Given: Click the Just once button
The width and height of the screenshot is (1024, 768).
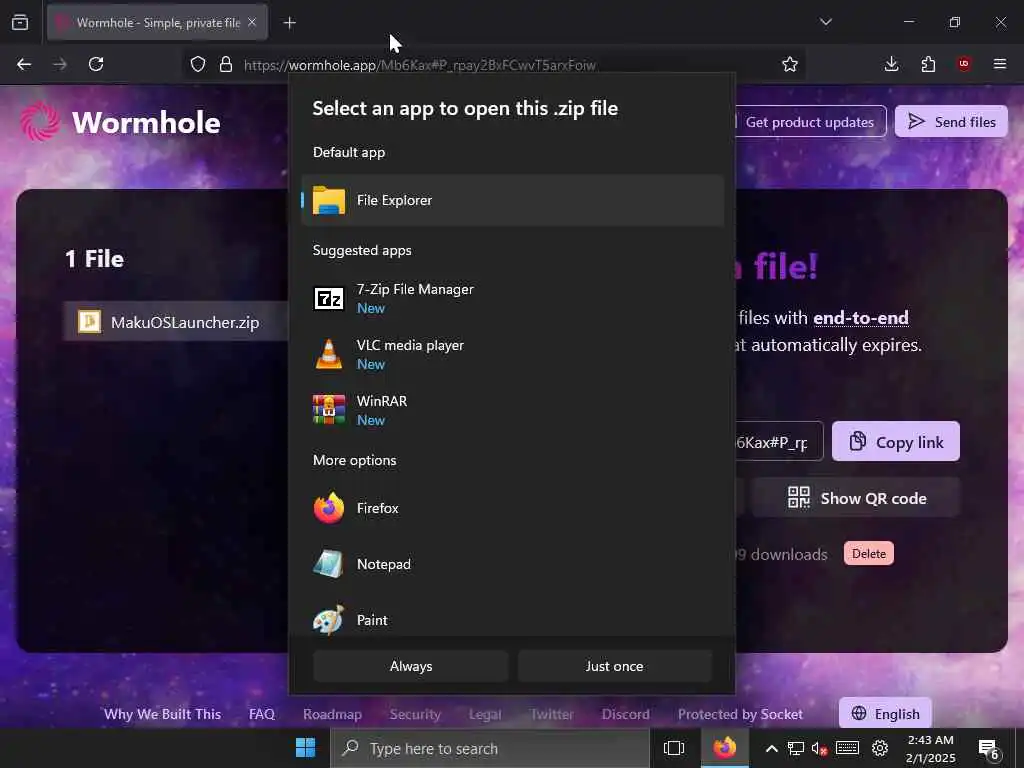Looking at the screenshot, I should pyautogui.click(x=615, y=666).
